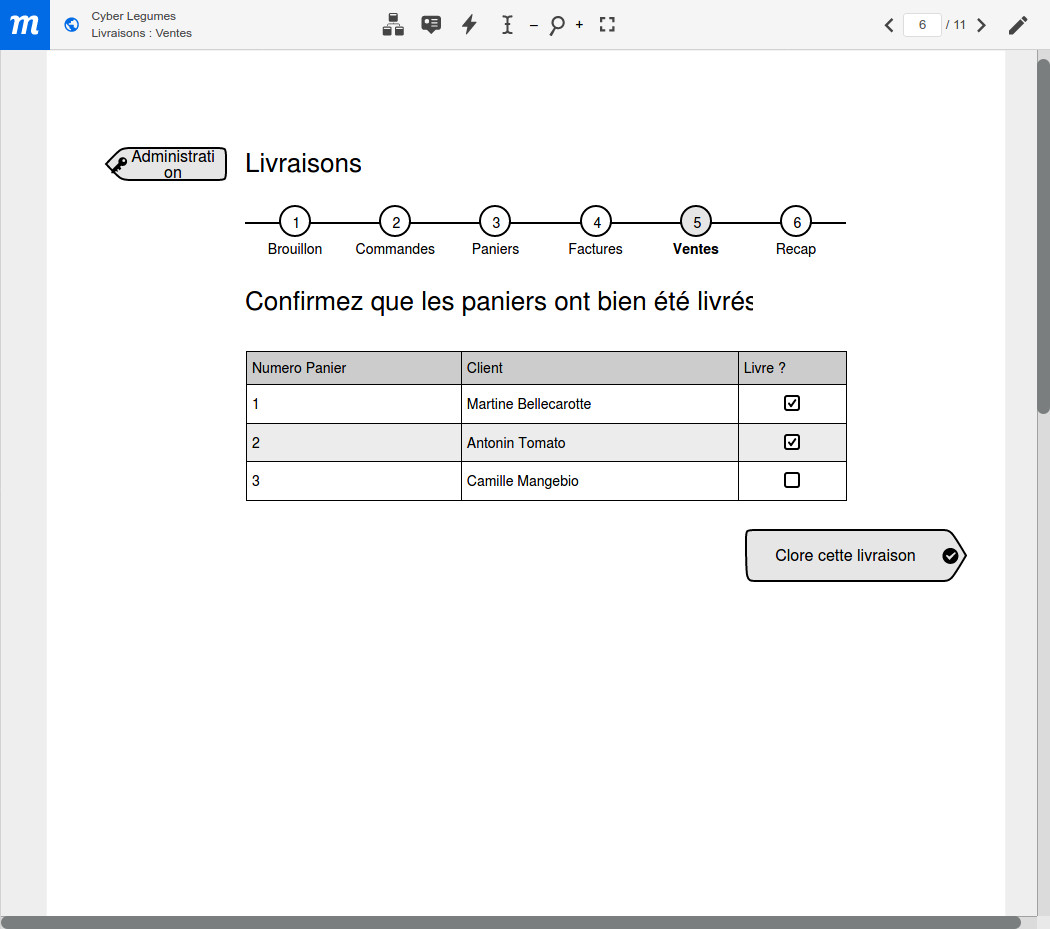Click the fullscreen icon

point(607,25)
